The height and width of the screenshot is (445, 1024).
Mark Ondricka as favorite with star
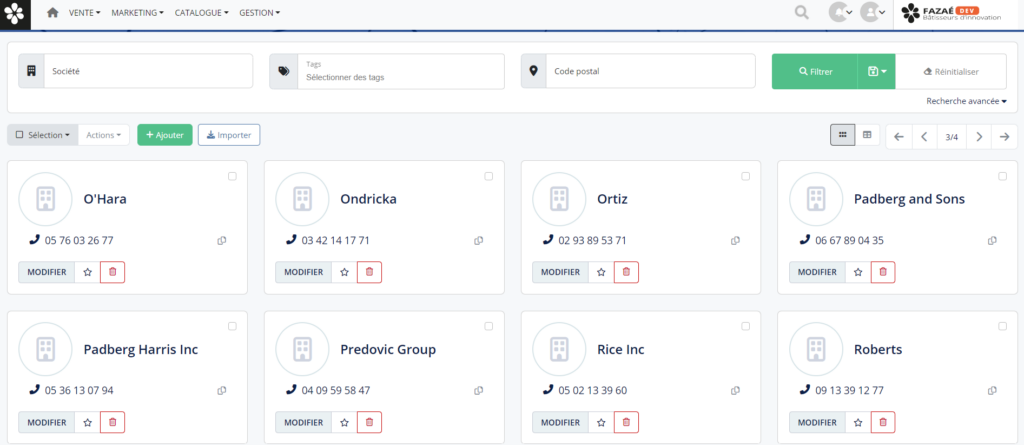pos(344,272)
